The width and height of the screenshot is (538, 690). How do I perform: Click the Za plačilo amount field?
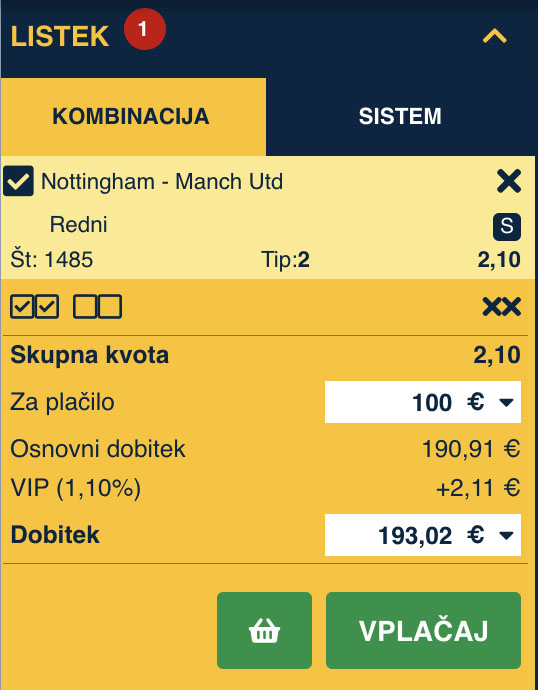click(423, 402)
